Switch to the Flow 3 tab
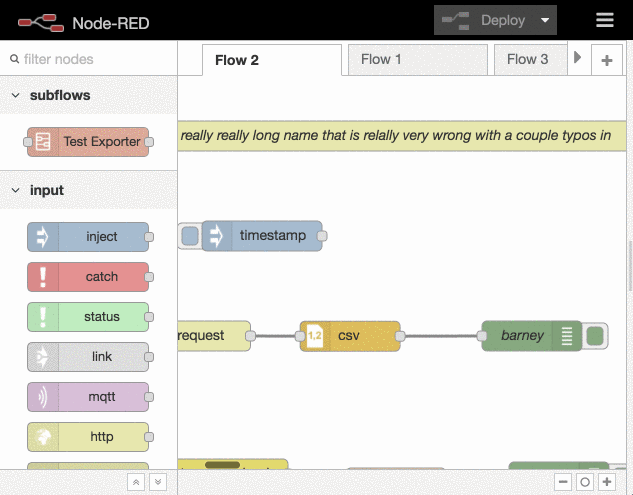Image resolution: width=633 pixels, height=495 pixels. [x=527, y=59]
